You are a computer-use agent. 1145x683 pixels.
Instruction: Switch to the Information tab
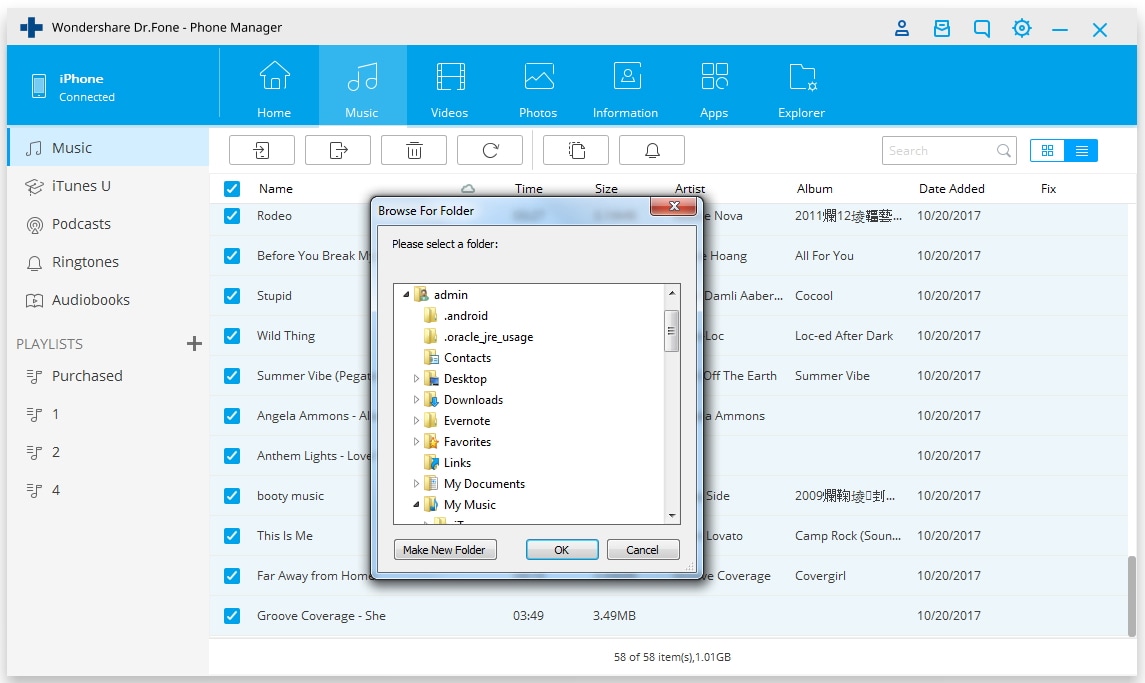(626, 88)
